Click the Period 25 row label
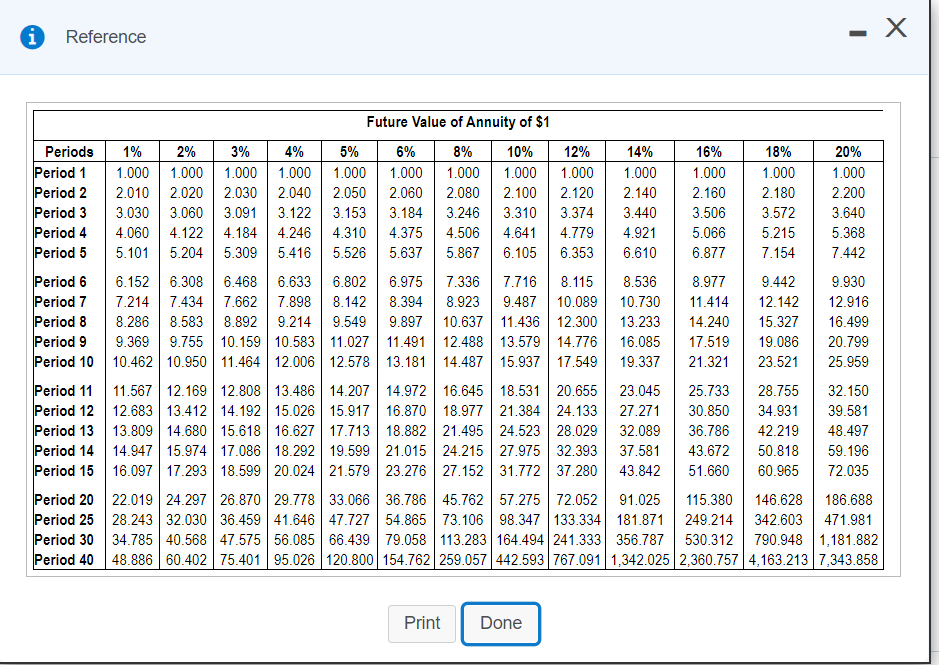Image resolution: width=939 pixels, height=665 pixels. click(64, 519)
